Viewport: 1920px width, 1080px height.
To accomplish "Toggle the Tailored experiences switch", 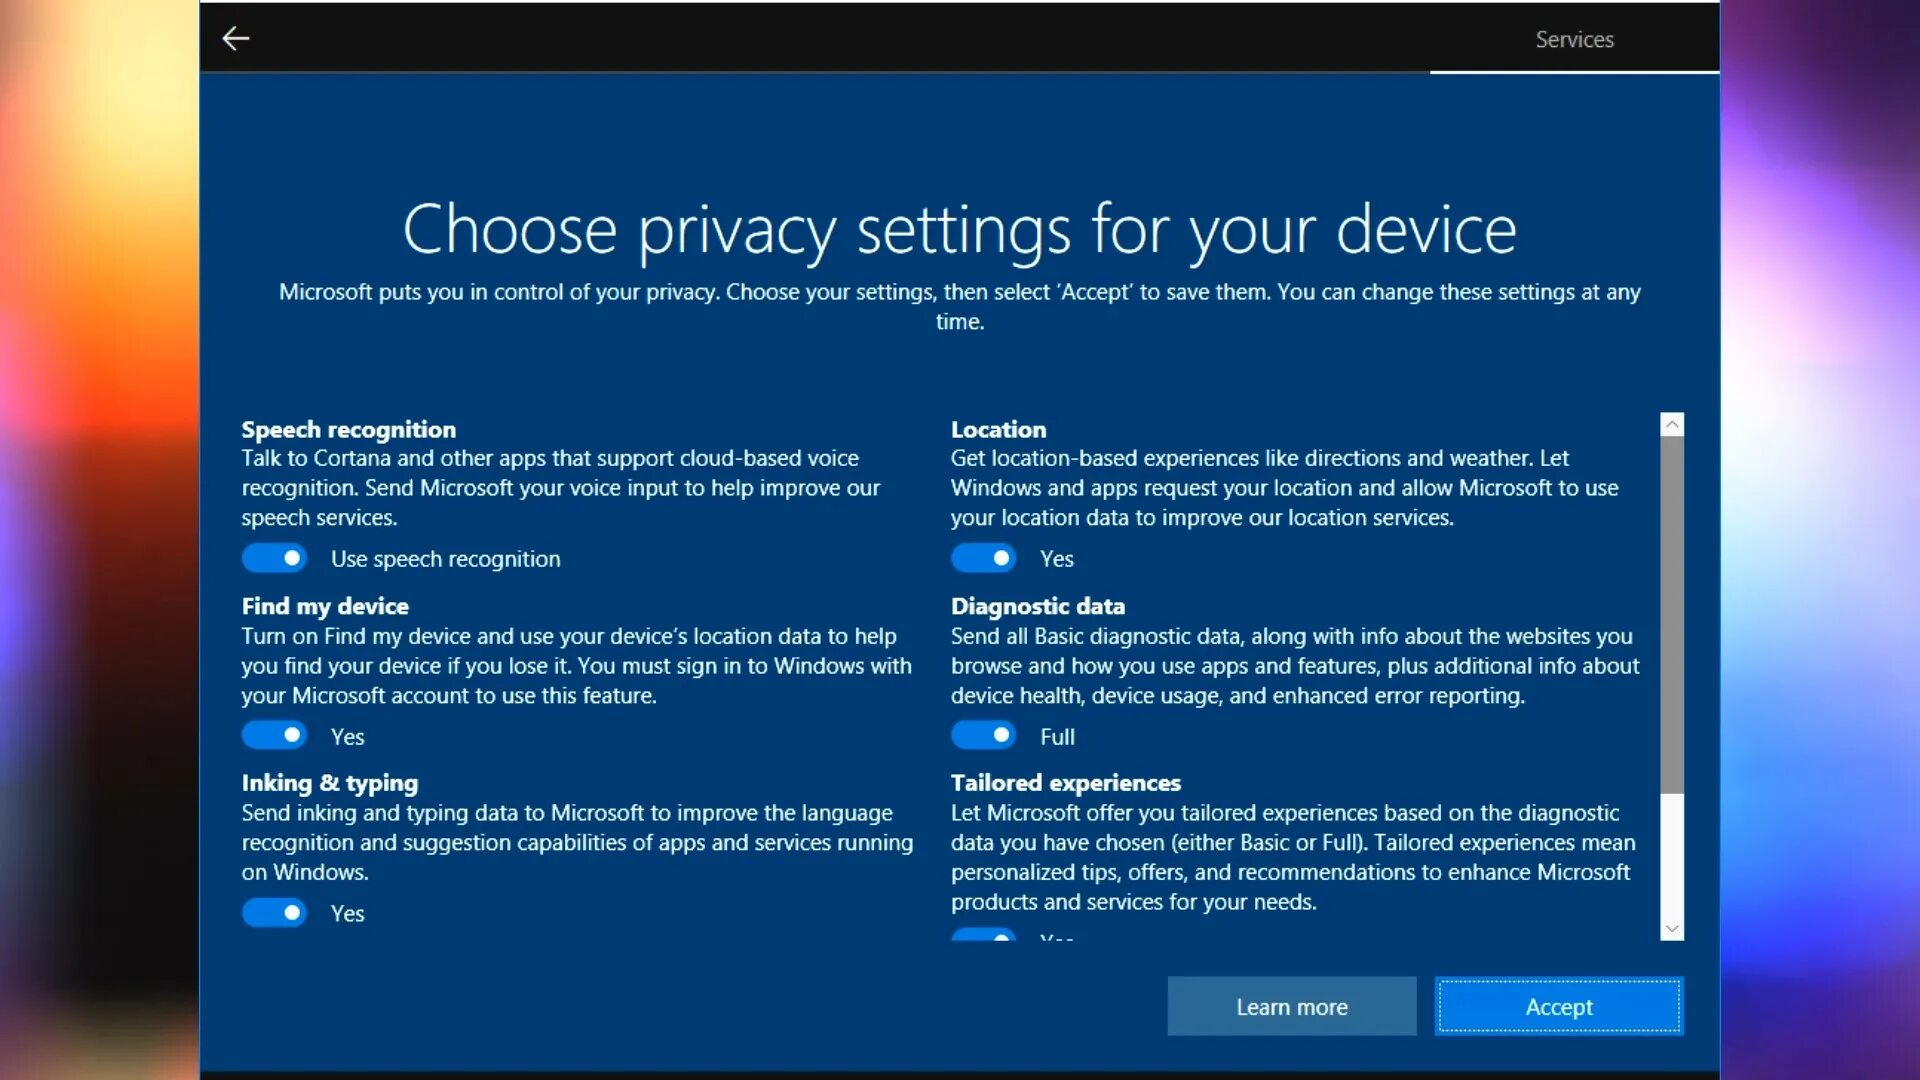I will coord(984,940).
